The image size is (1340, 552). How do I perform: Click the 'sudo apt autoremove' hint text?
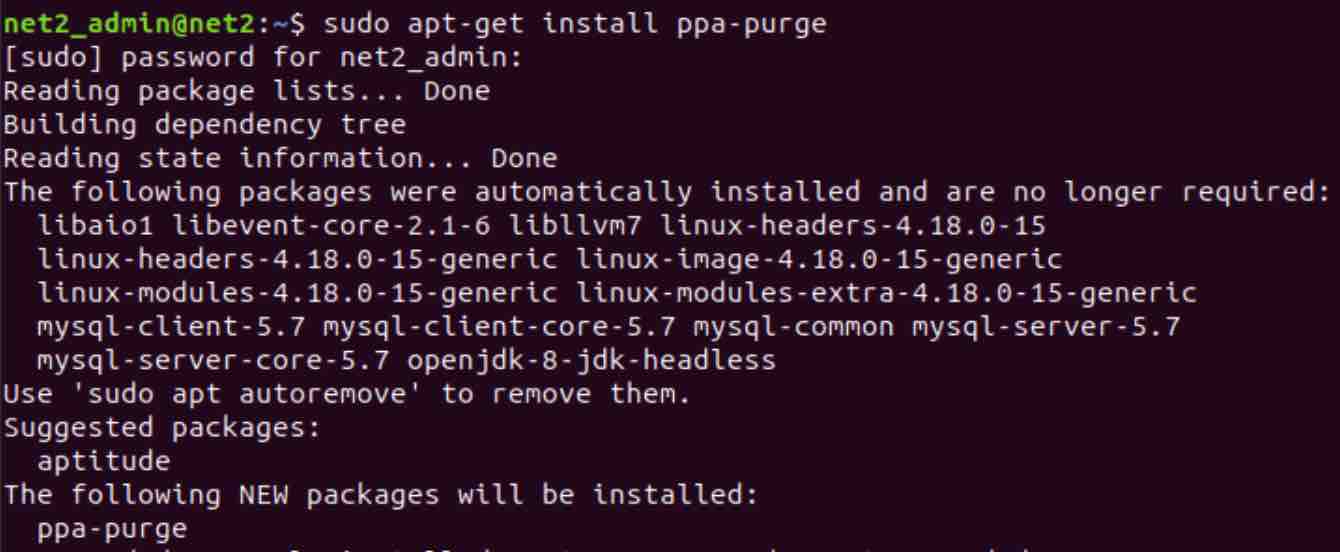tap(246, 394)
